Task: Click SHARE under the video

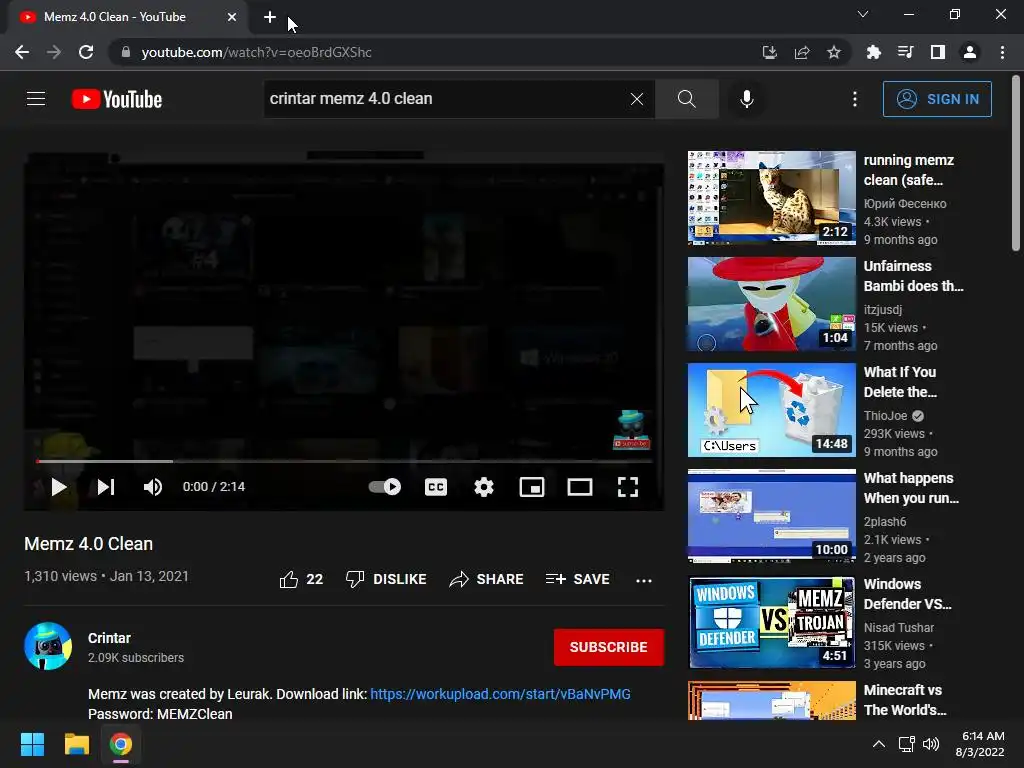Action: pos(487,579)
